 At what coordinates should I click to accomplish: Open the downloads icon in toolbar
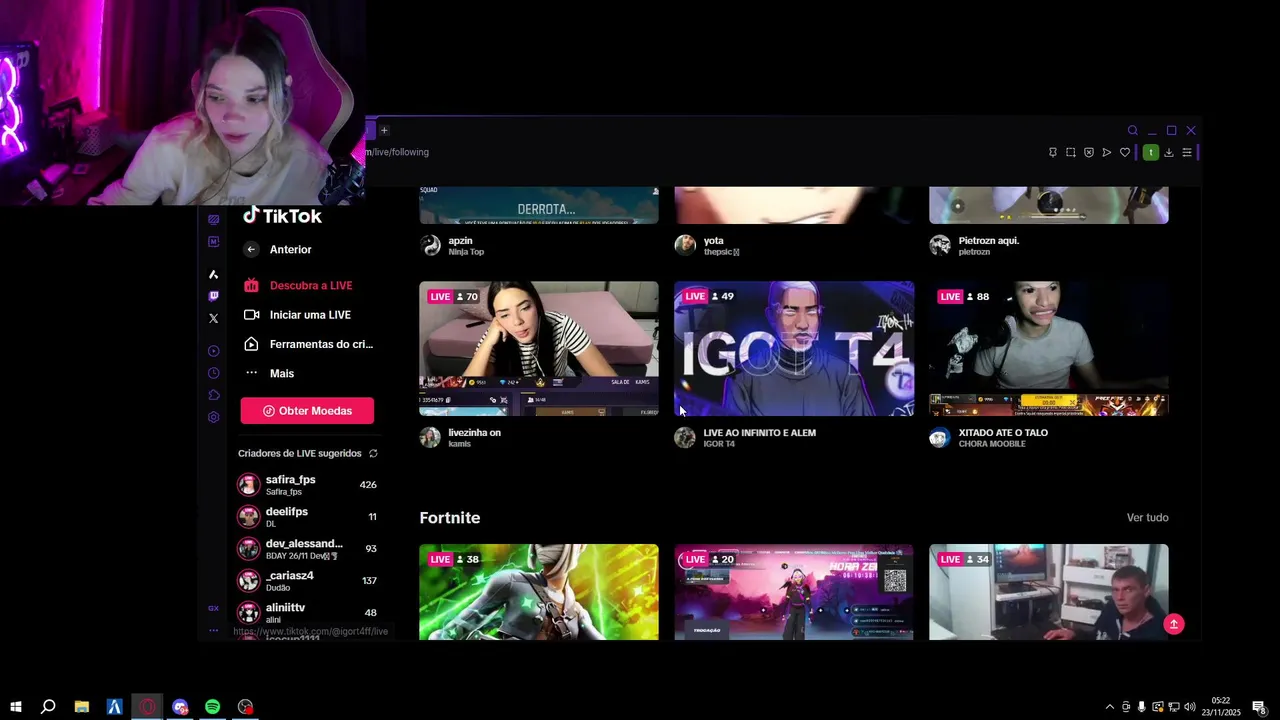(1168, 152)
